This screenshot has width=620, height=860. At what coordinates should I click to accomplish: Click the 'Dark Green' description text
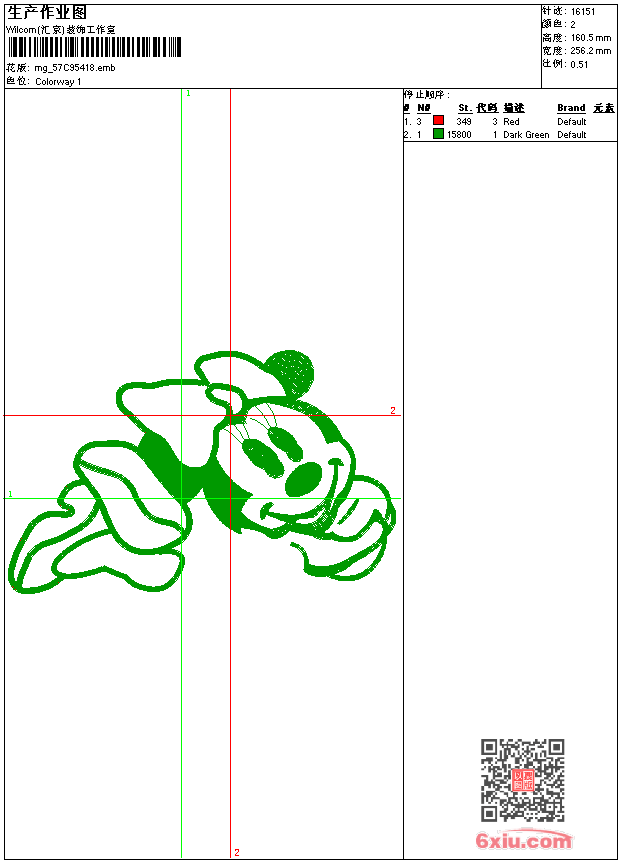(x=526, y=135)
